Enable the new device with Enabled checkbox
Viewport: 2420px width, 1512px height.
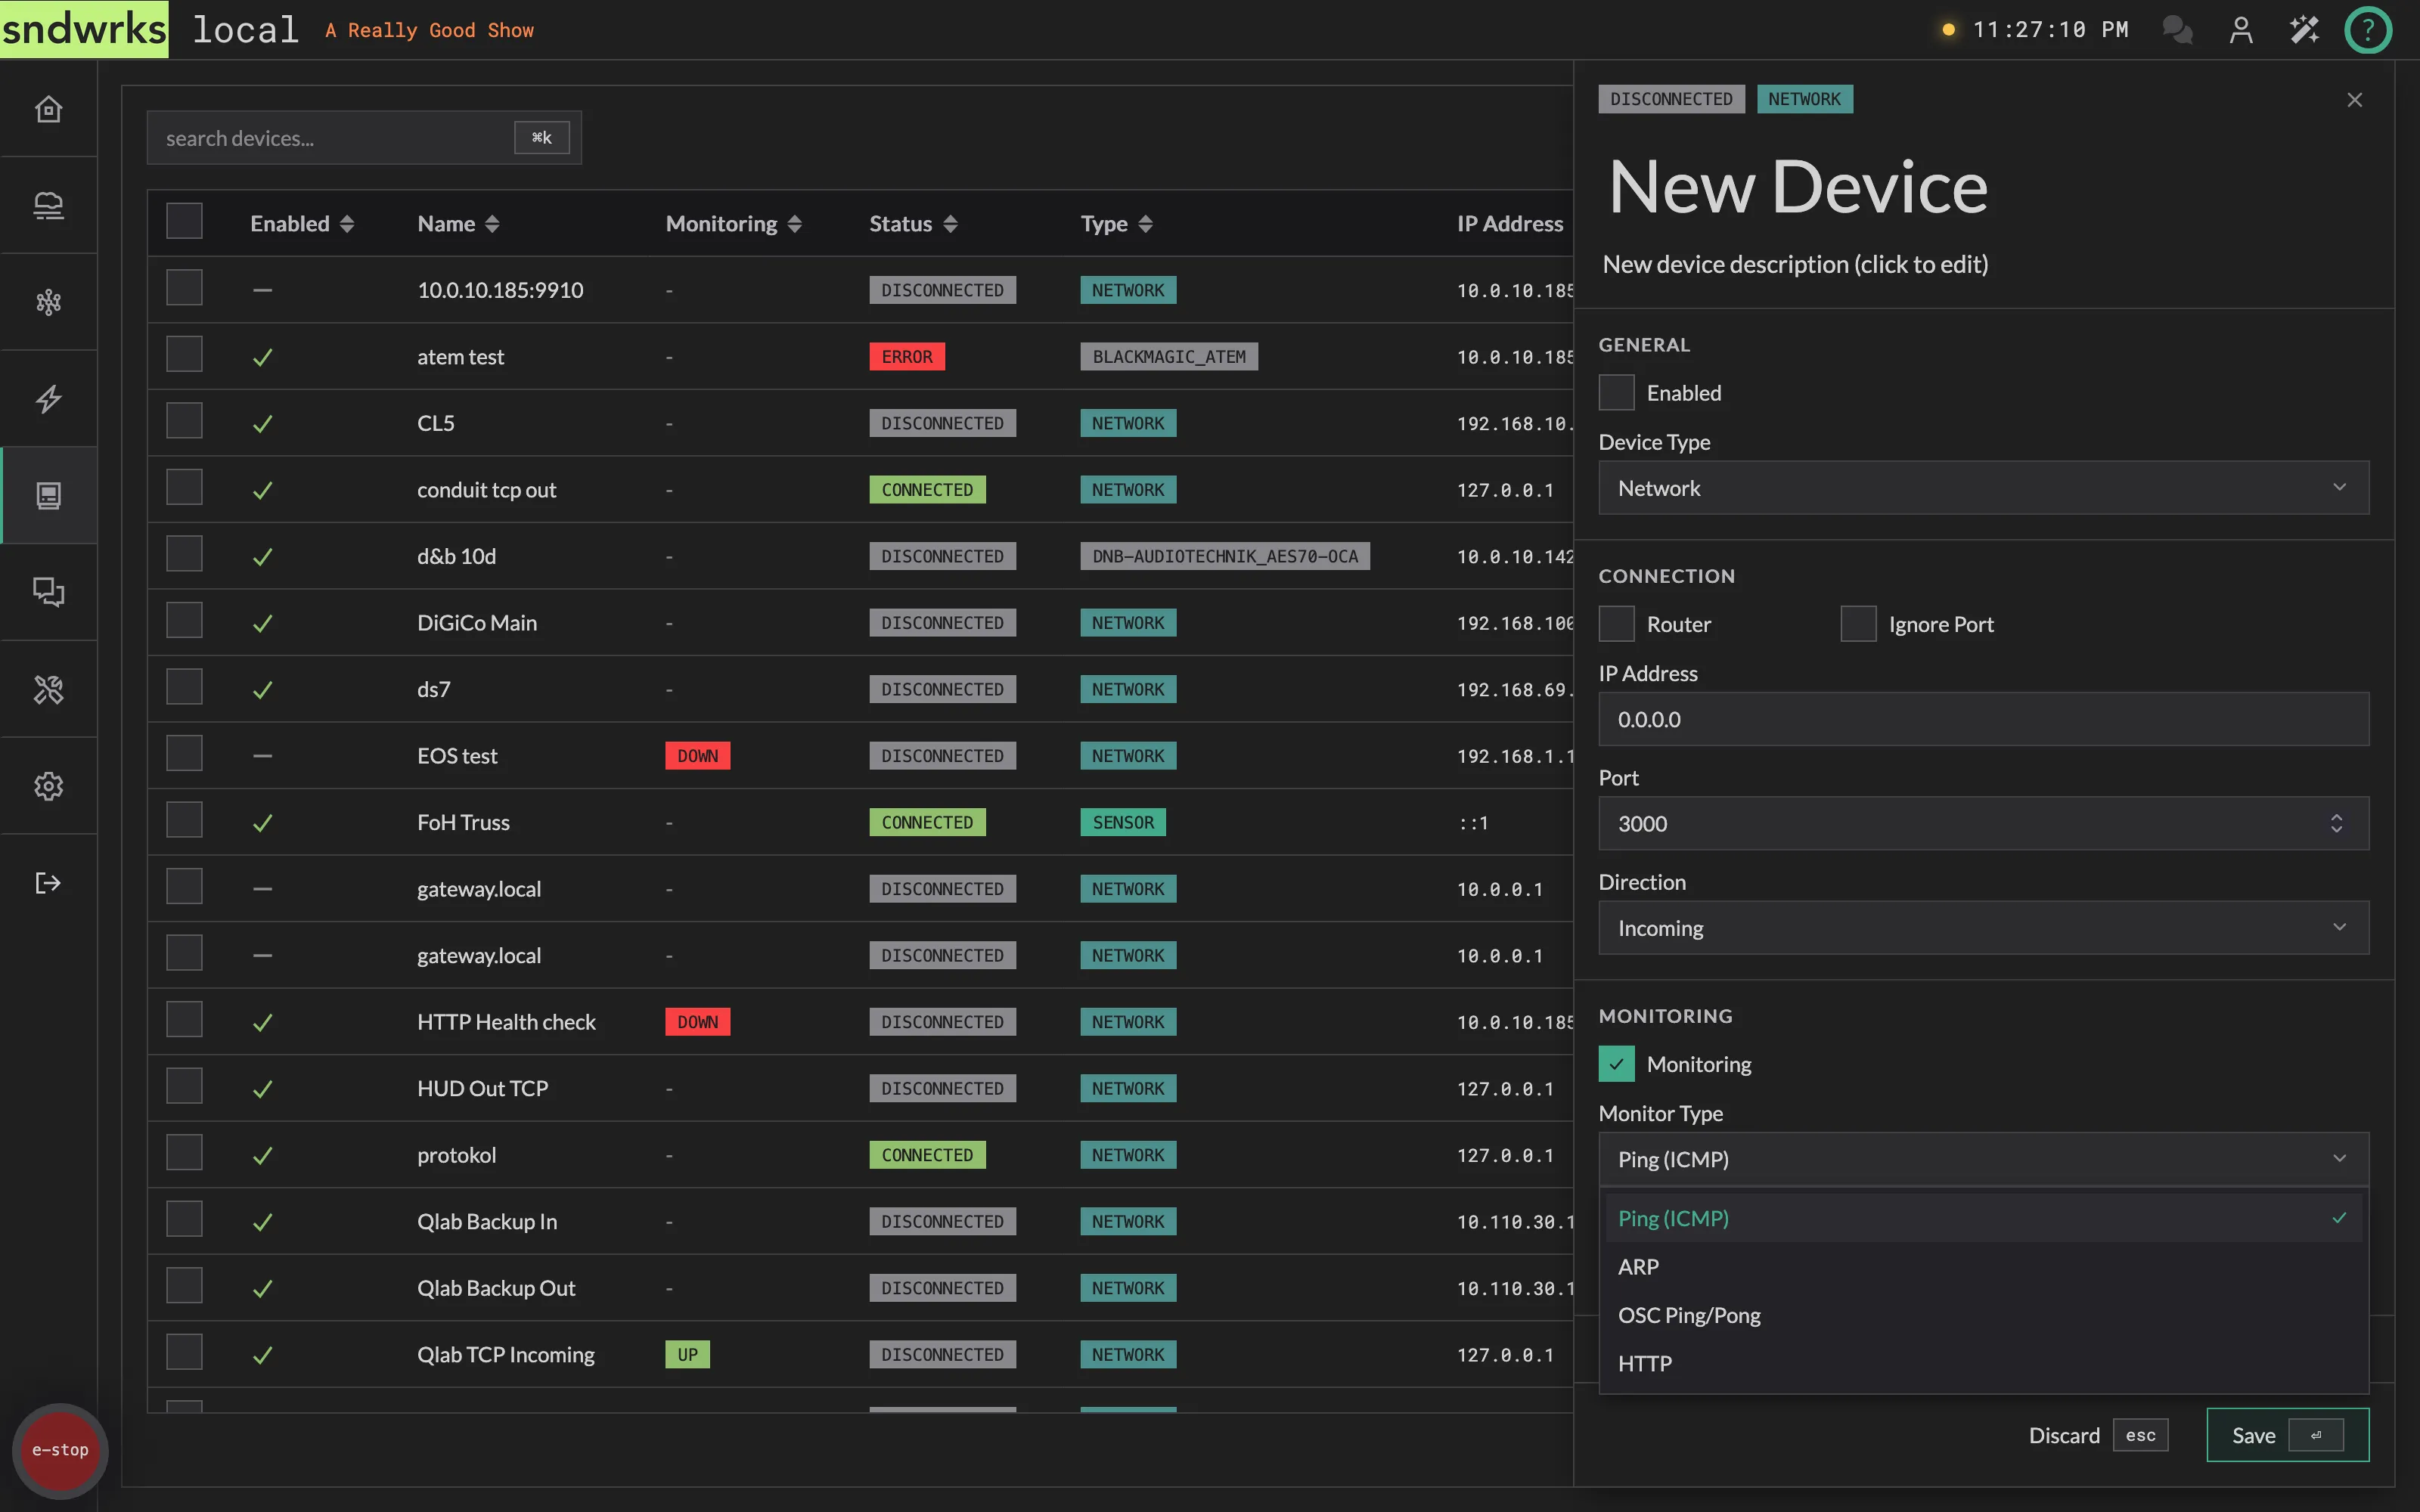click(1616, 393)
